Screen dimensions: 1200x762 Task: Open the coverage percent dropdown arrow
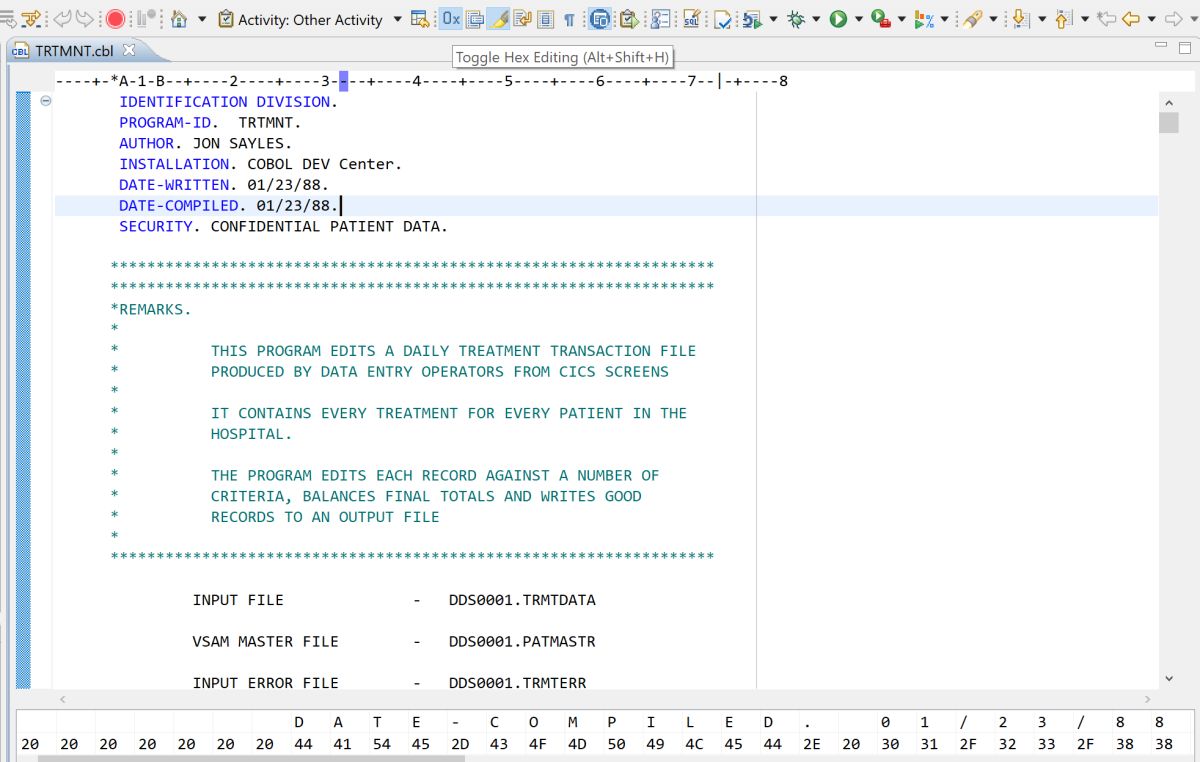[944, 19]
